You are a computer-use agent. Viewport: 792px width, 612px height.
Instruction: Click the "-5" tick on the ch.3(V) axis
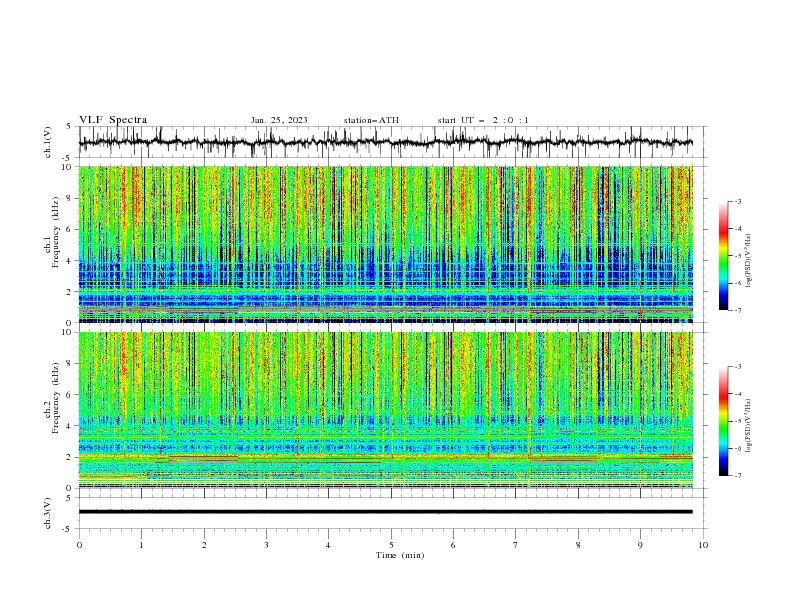coord(67,529)
